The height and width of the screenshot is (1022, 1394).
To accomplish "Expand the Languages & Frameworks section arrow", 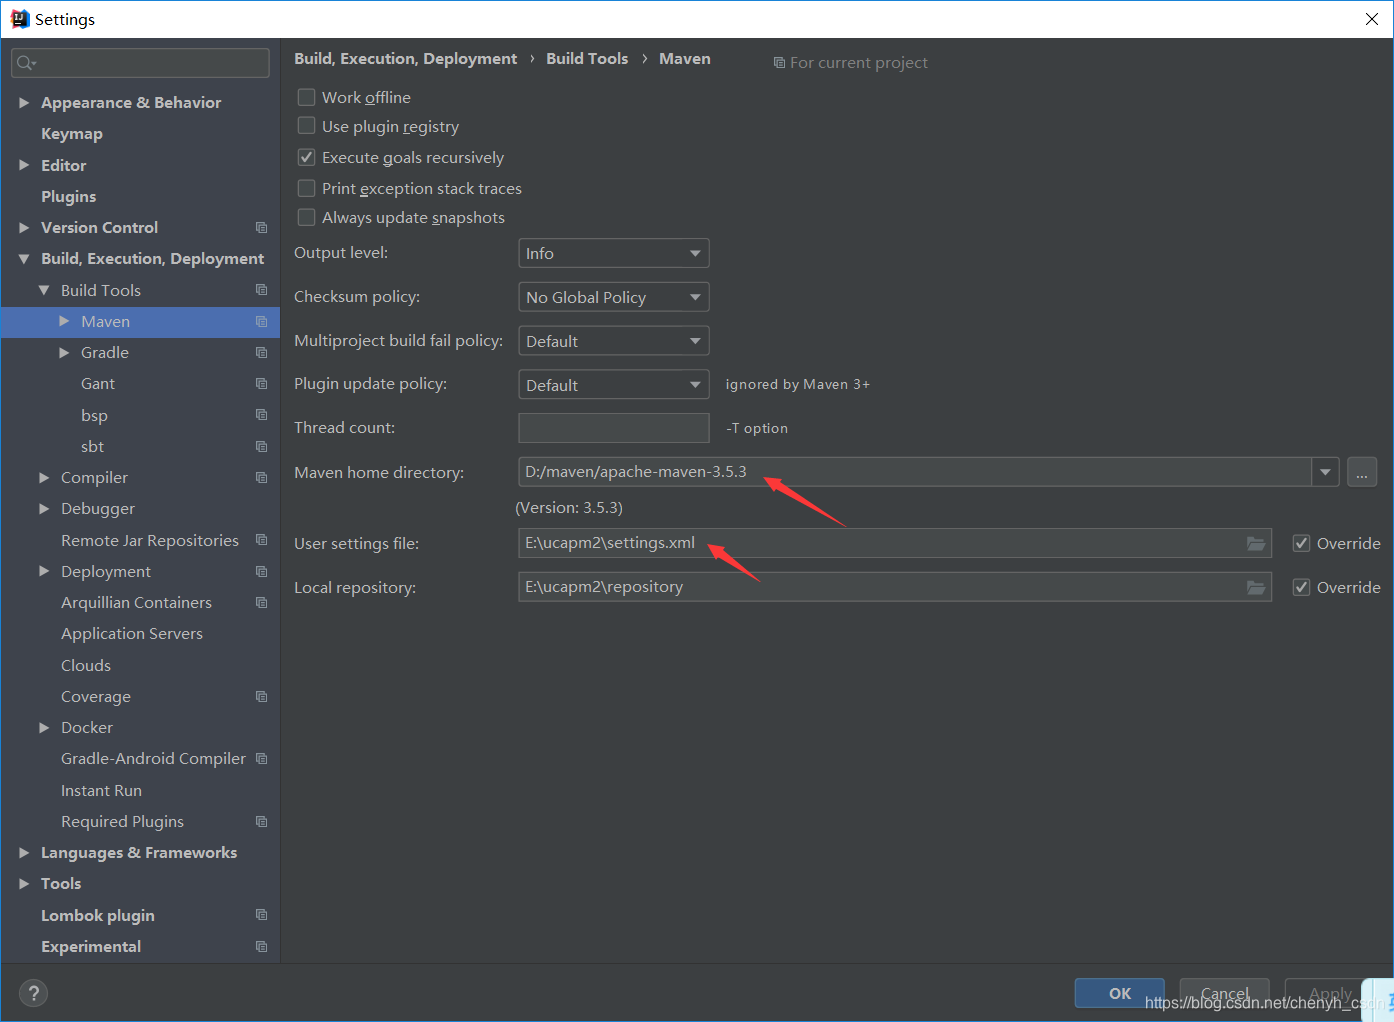I will coord(24,853).
